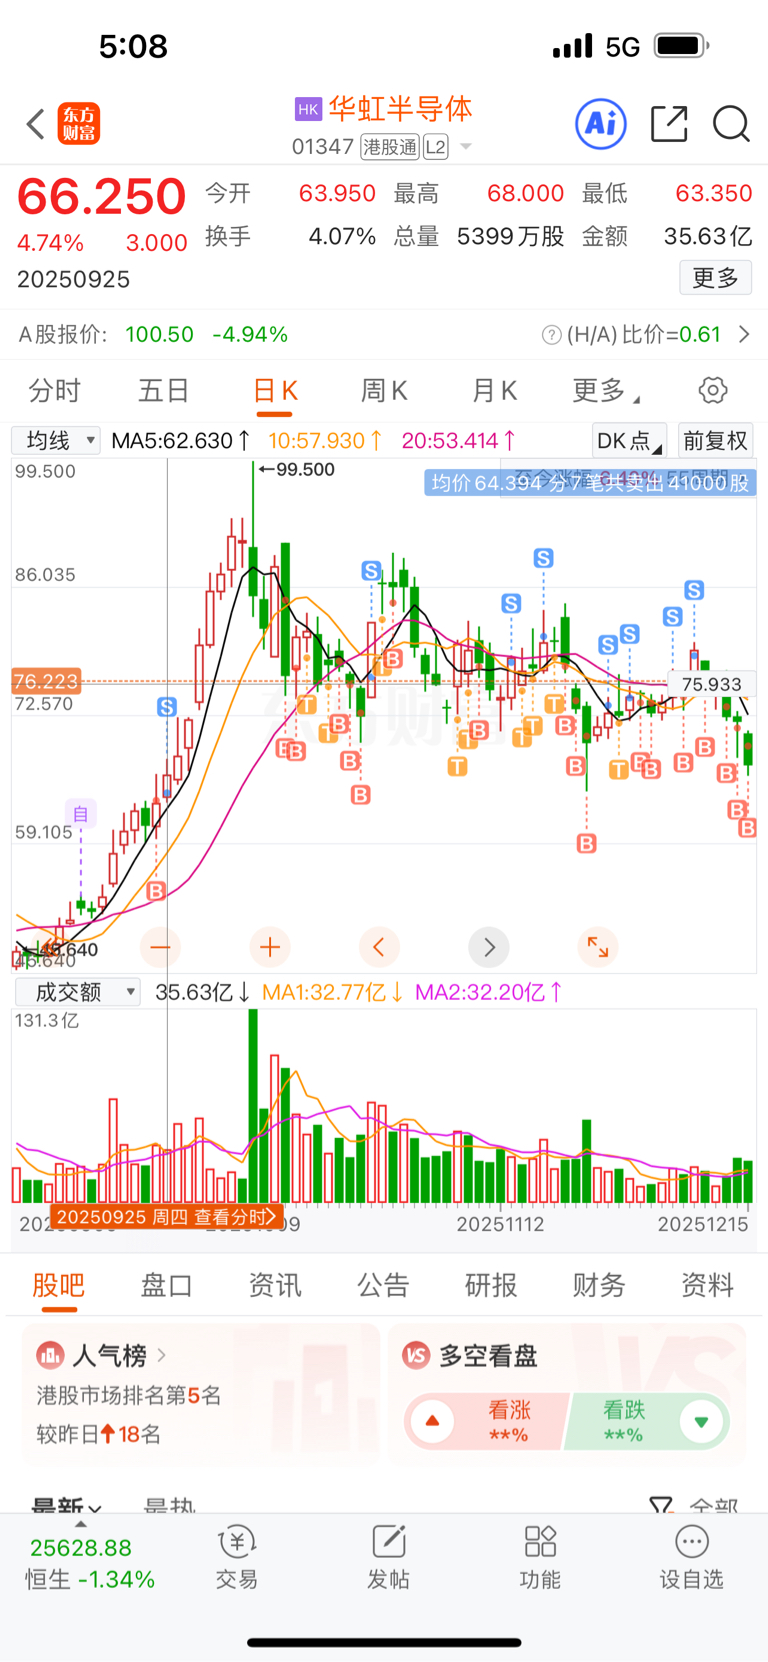Tap the filter funnel icon
The height and width of the screenshot is (1662, 768).
pyautogui.click(x=660, y=1504)
